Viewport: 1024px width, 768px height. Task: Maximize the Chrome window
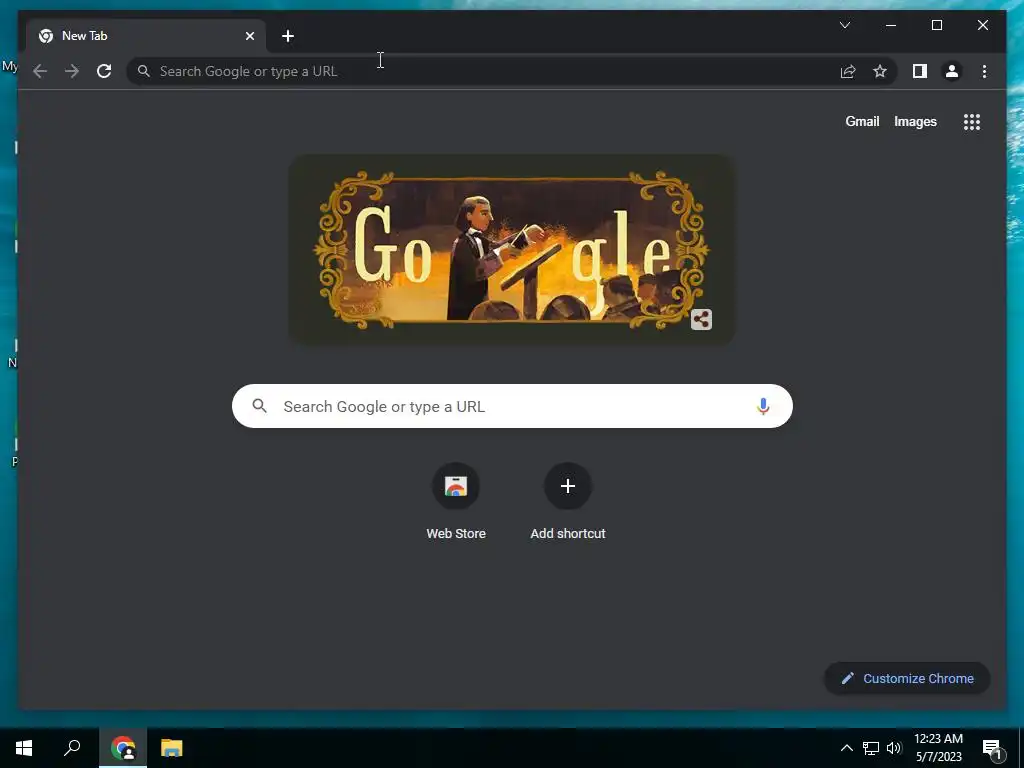[x=936, y=25]
